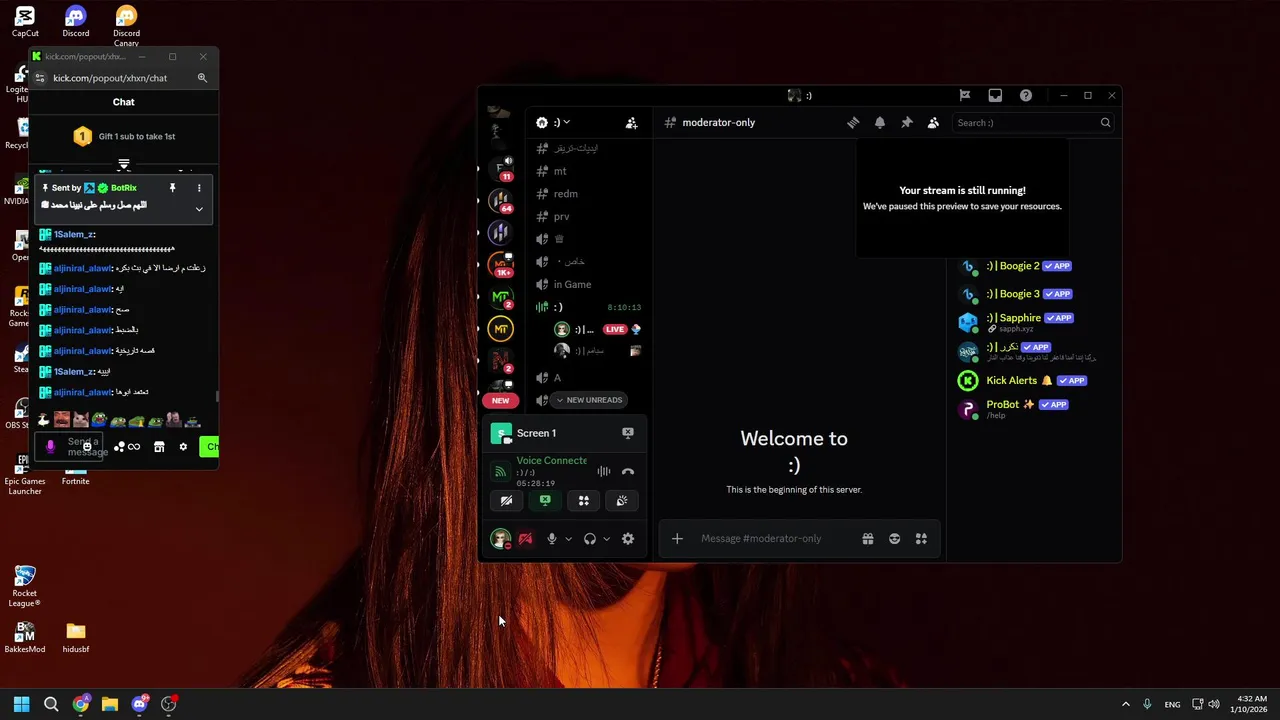1280x720 pixels.
Task: Toggle red camera-off button in user panel
Action: click(525, 539)
